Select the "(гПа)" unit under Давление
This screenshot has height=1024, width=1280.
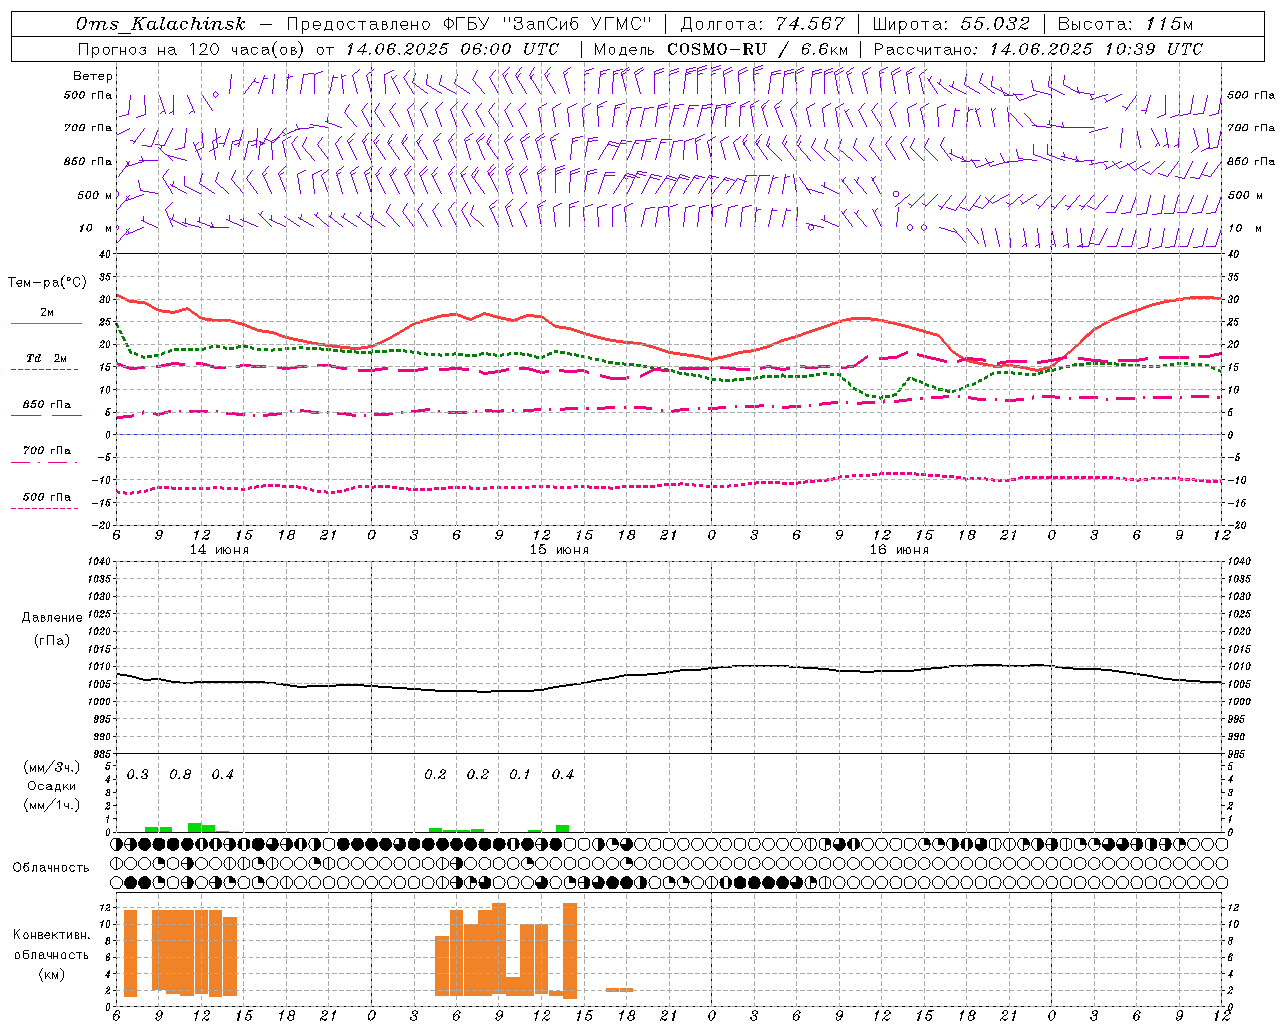(51, 640)
